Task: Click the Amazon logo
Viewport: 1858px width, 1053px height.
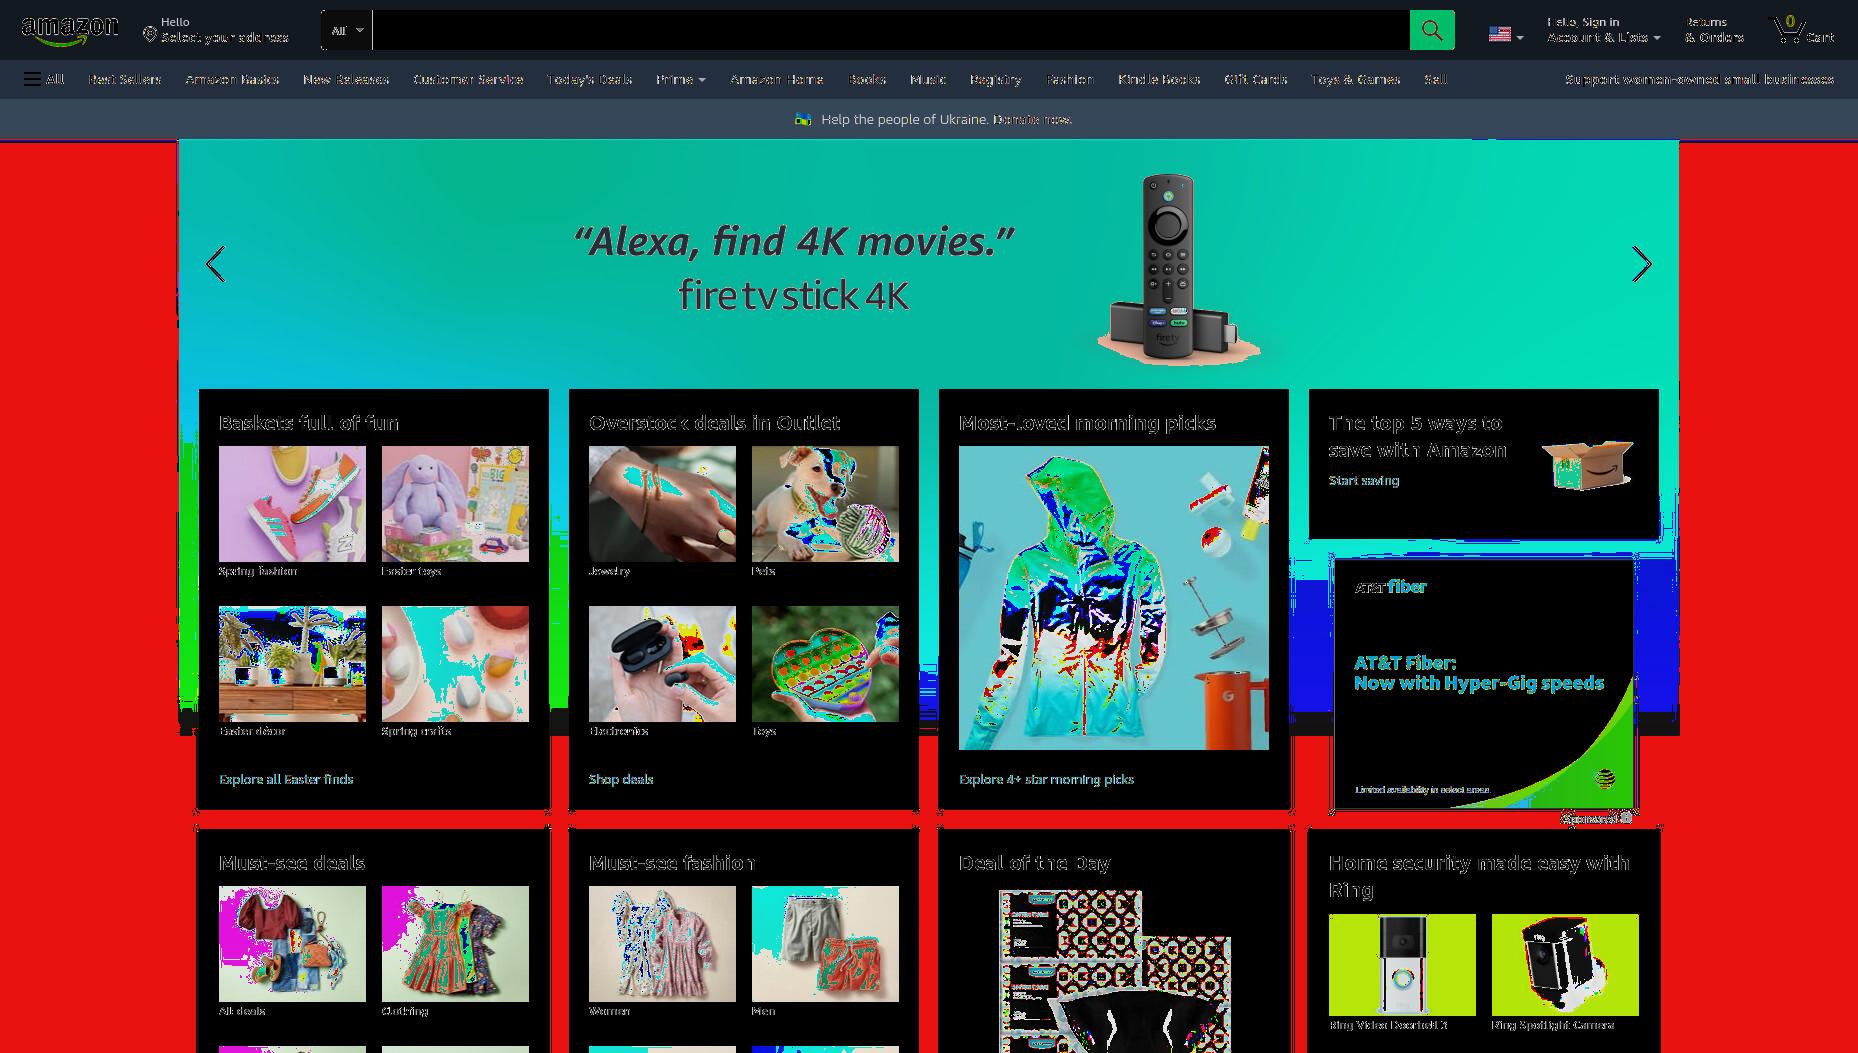Action: coord(69,31)
